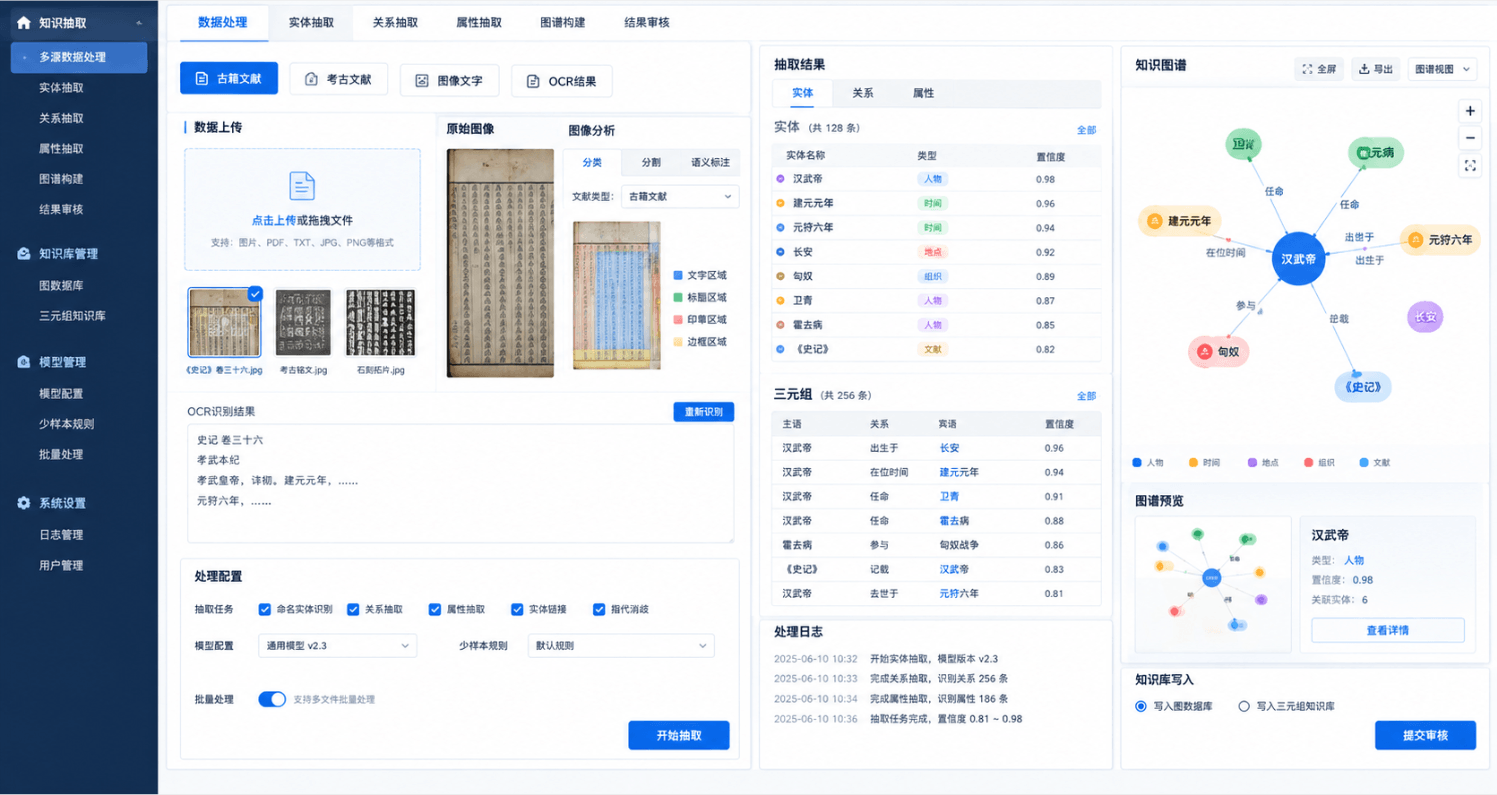This screenshot has width=1497, height=795.
Task: Uncheck the 关系抽取 task checkbox
Action: [353, 609]
